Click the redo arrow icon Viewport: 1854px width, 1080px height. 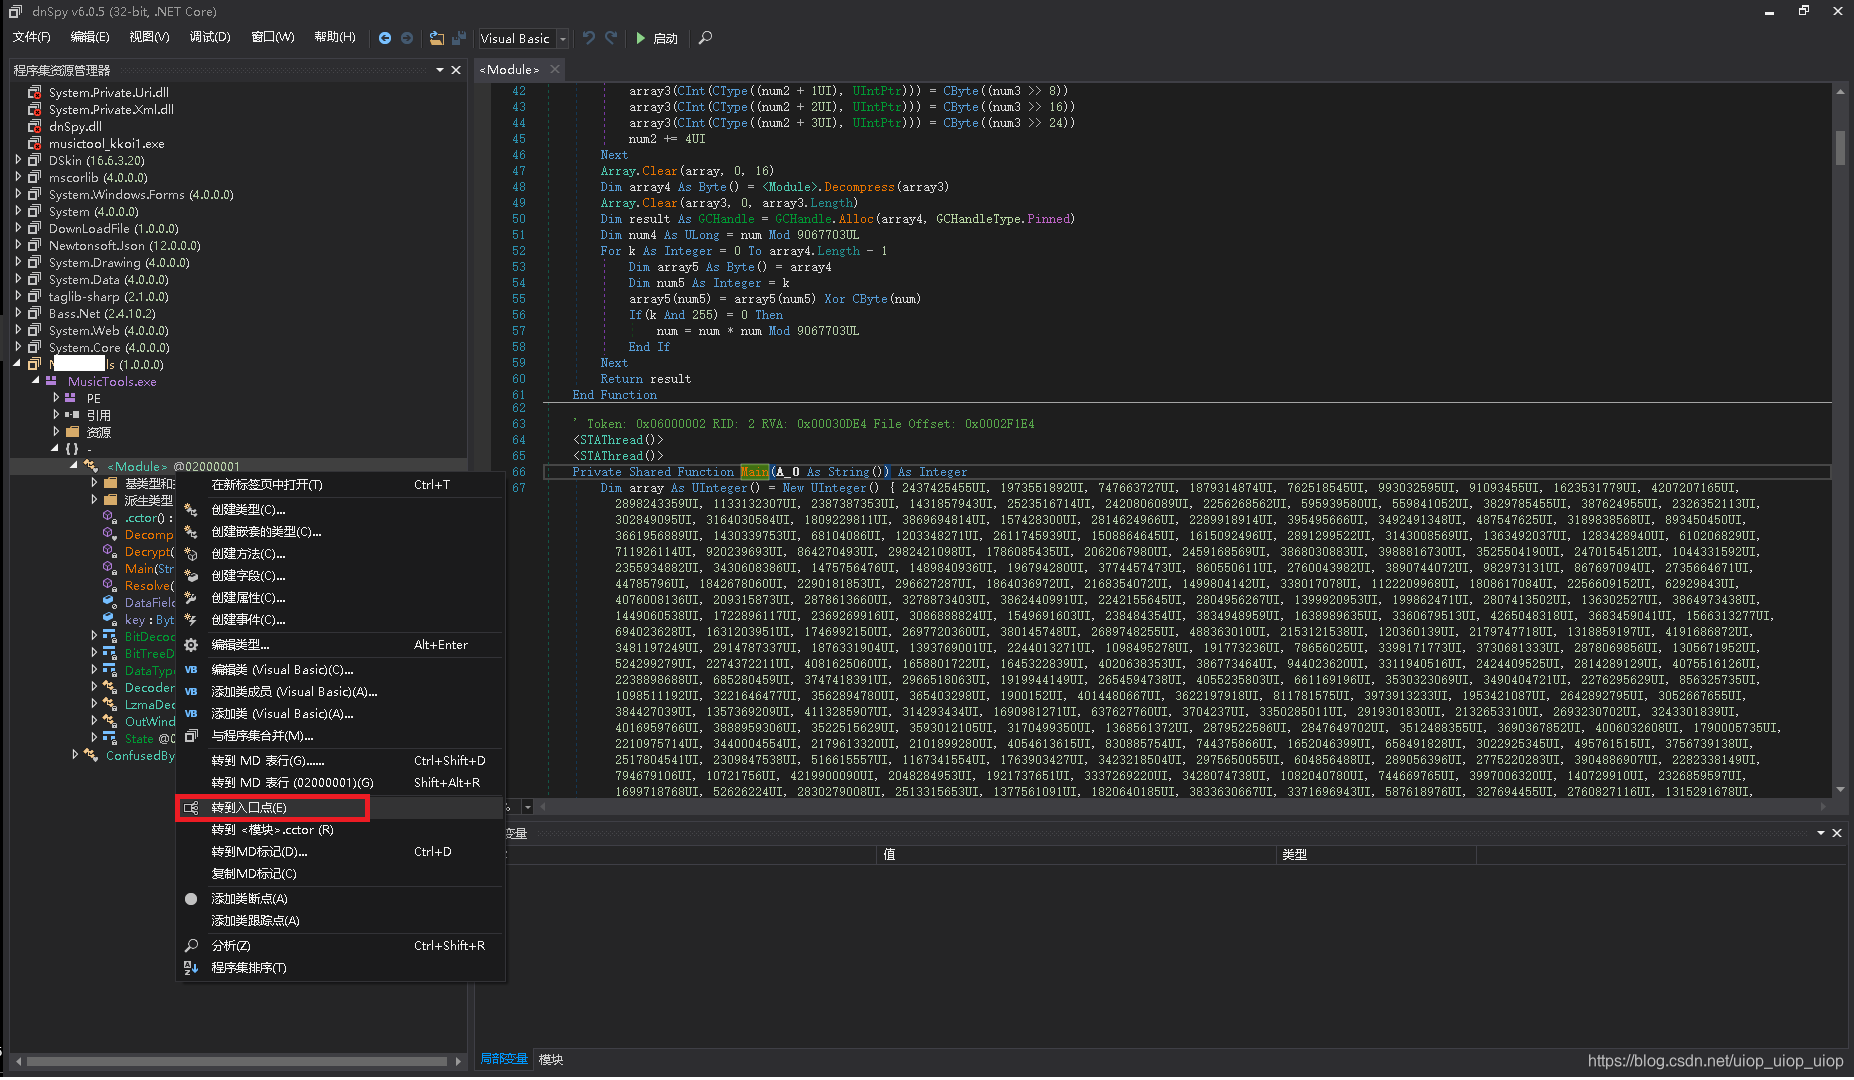tap(611, 38)
